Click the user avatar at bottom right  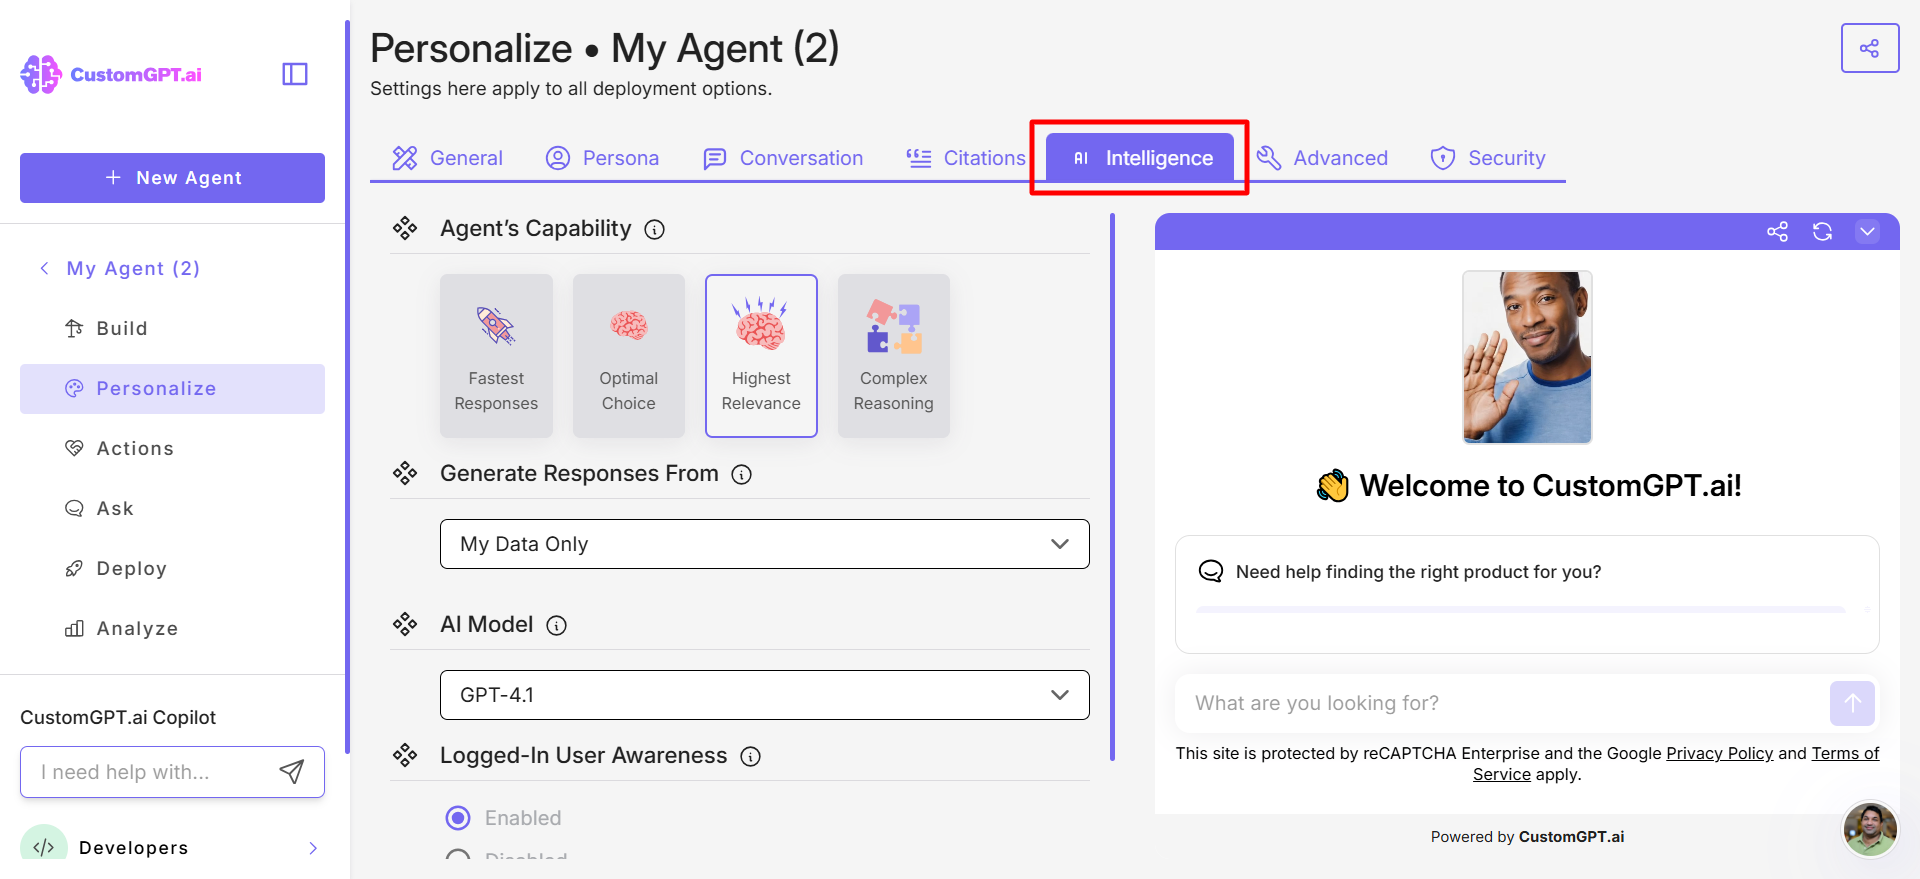click(x=1870, y=829)
